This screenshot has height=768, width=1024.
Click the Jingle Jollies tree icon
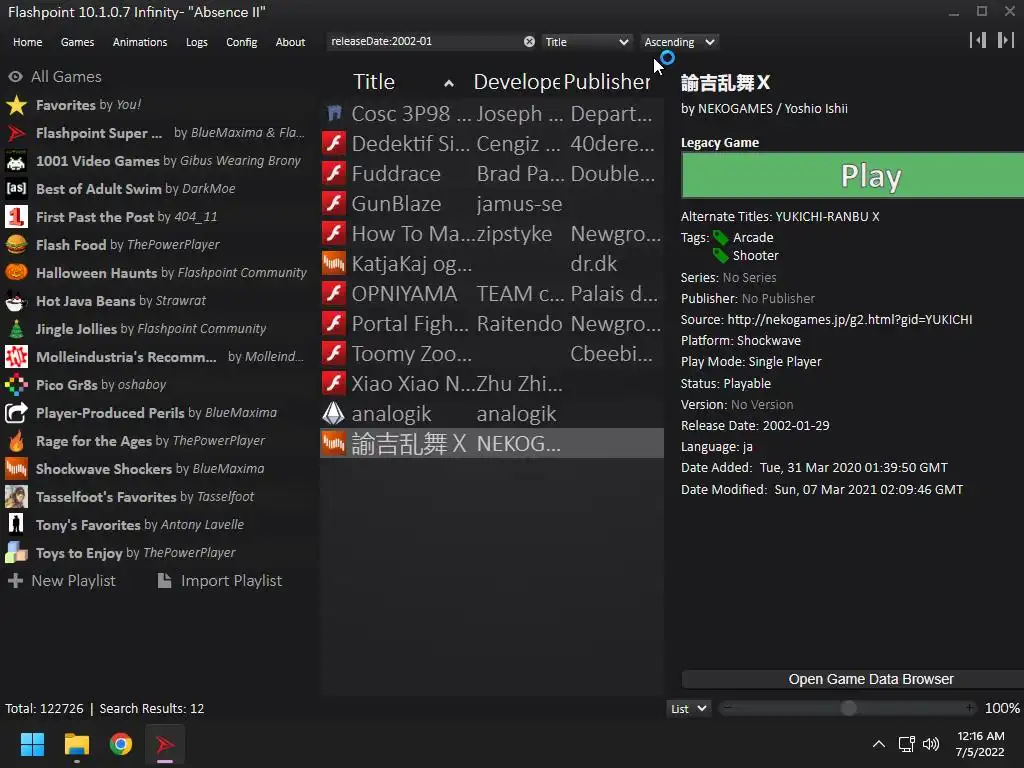16,329
